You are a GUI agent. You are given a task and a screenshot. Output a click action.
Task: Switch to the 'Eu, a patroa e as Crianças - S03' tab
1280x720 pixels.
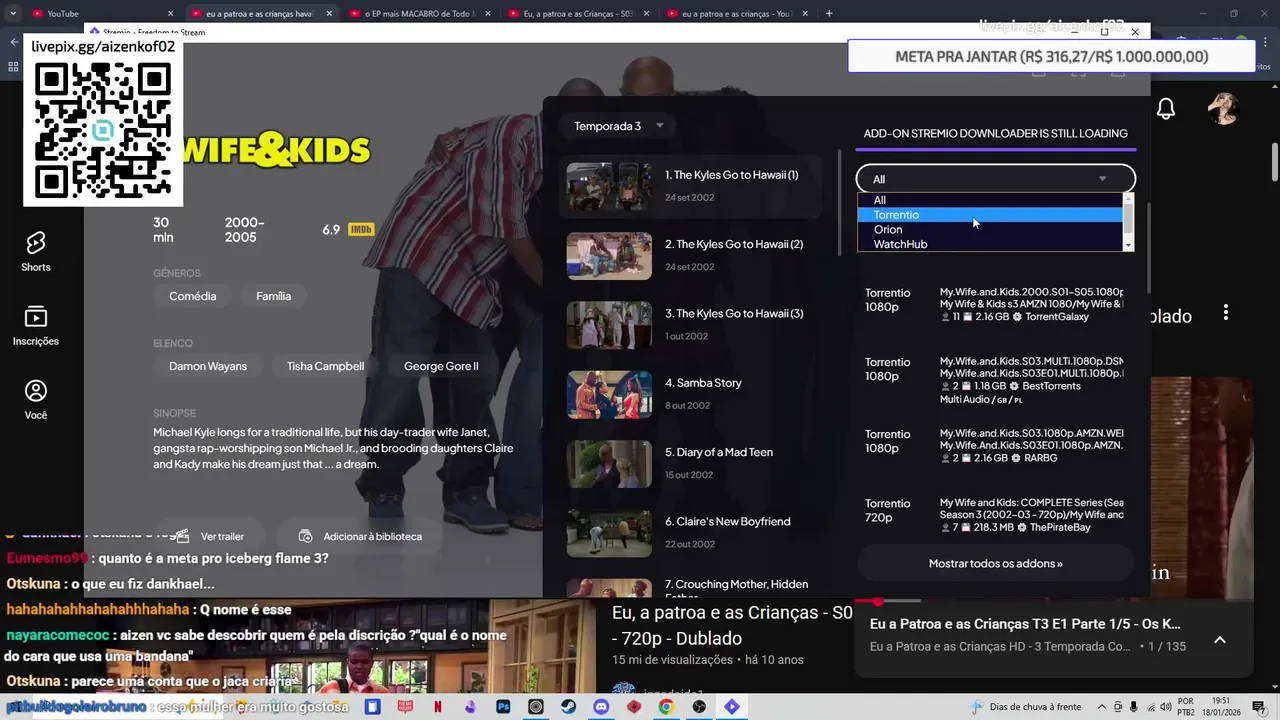tap(577, 13)
